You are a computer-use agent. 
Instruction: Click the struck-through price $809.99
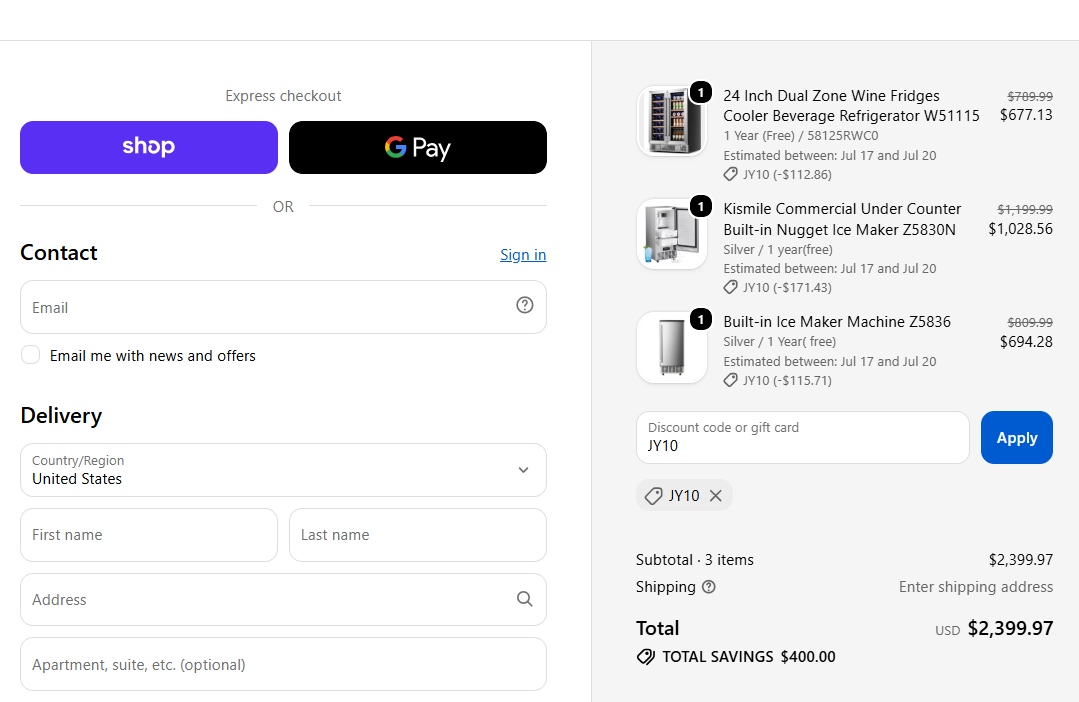tap(1030, 322)
